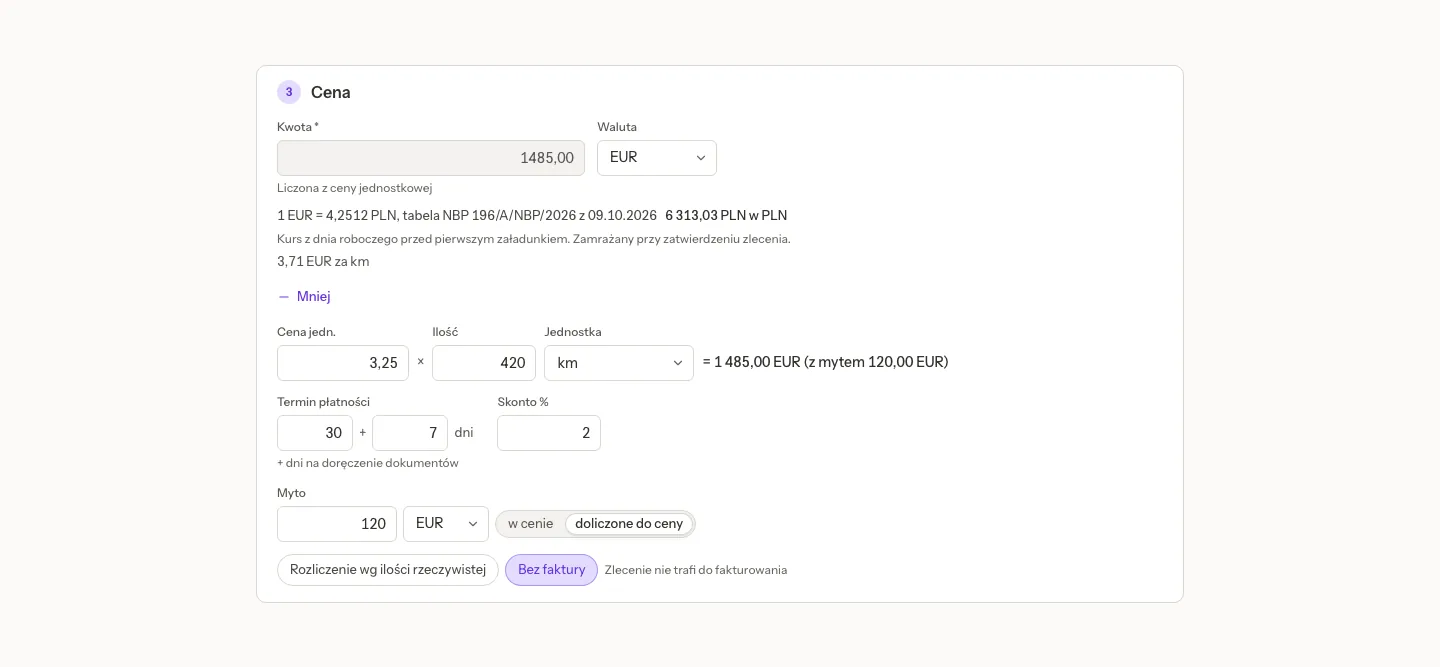This screenshot has width=1440, height=667.
Task: Click 'Liczona z ceny jednostkowej' hint text
Action: coord(355,188)
